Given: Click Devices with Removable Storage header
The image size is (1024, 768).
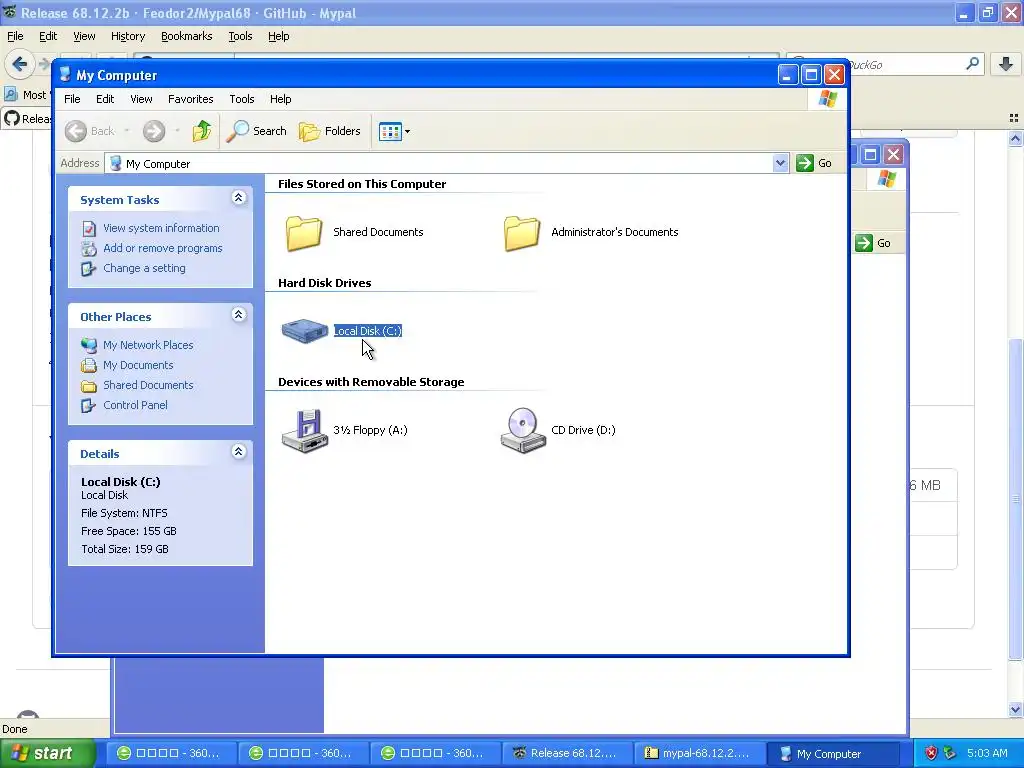Looking at the screenshot, I should 371,382.
